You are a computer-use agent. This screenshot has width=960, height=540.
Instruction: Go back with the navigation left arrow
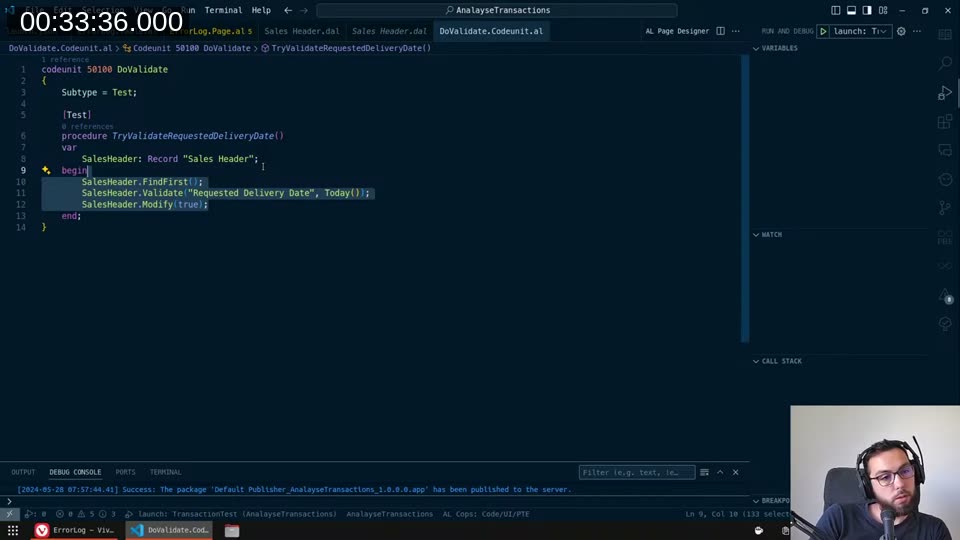(x=288, y=10)
